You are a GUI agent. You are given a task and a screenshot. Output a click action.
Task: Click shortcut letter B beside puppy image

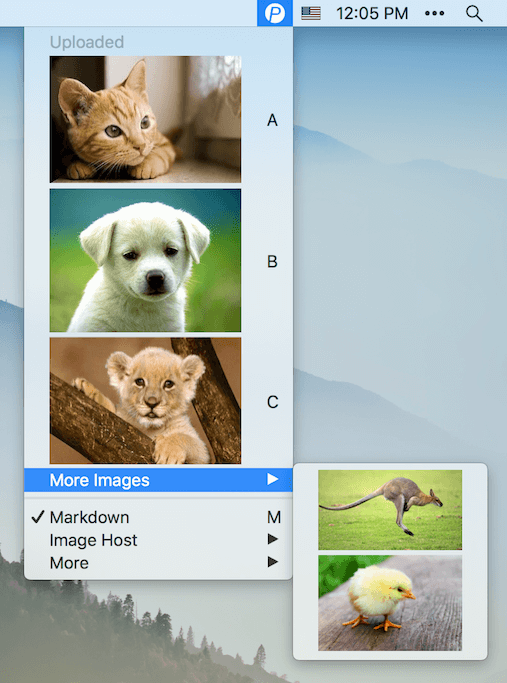click(x=272, y=261)
